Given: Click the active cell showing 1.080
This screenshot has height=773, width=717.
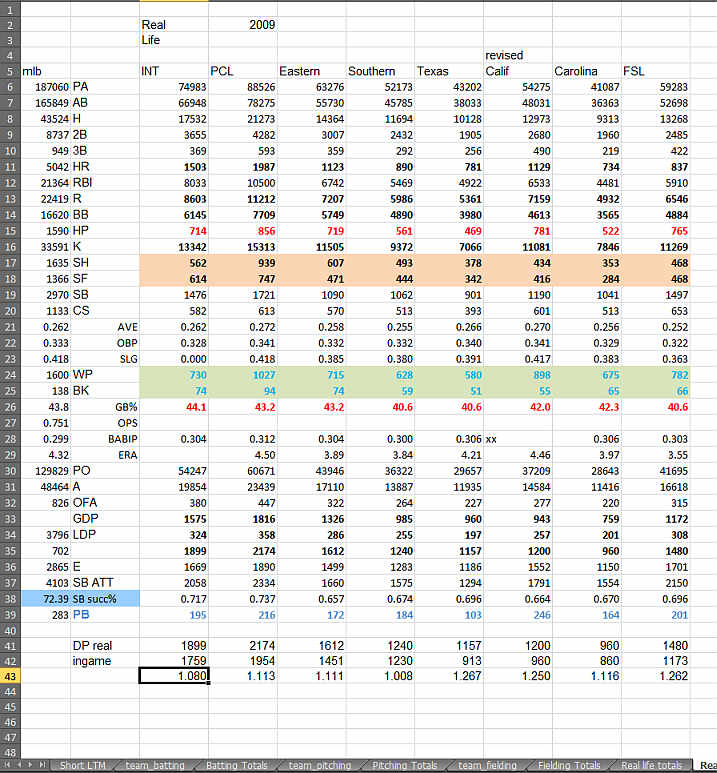Looking at the screenshot, I should (173, 676).
